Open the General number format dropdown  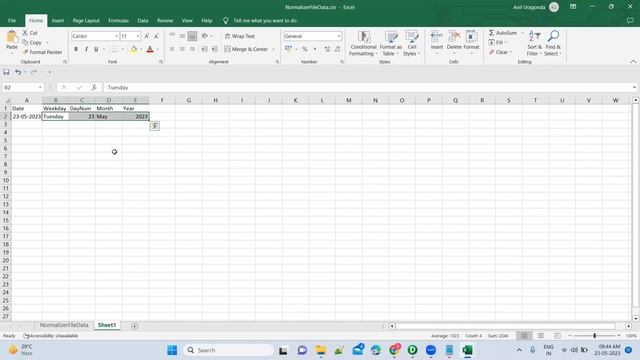[x=339, y=36]
